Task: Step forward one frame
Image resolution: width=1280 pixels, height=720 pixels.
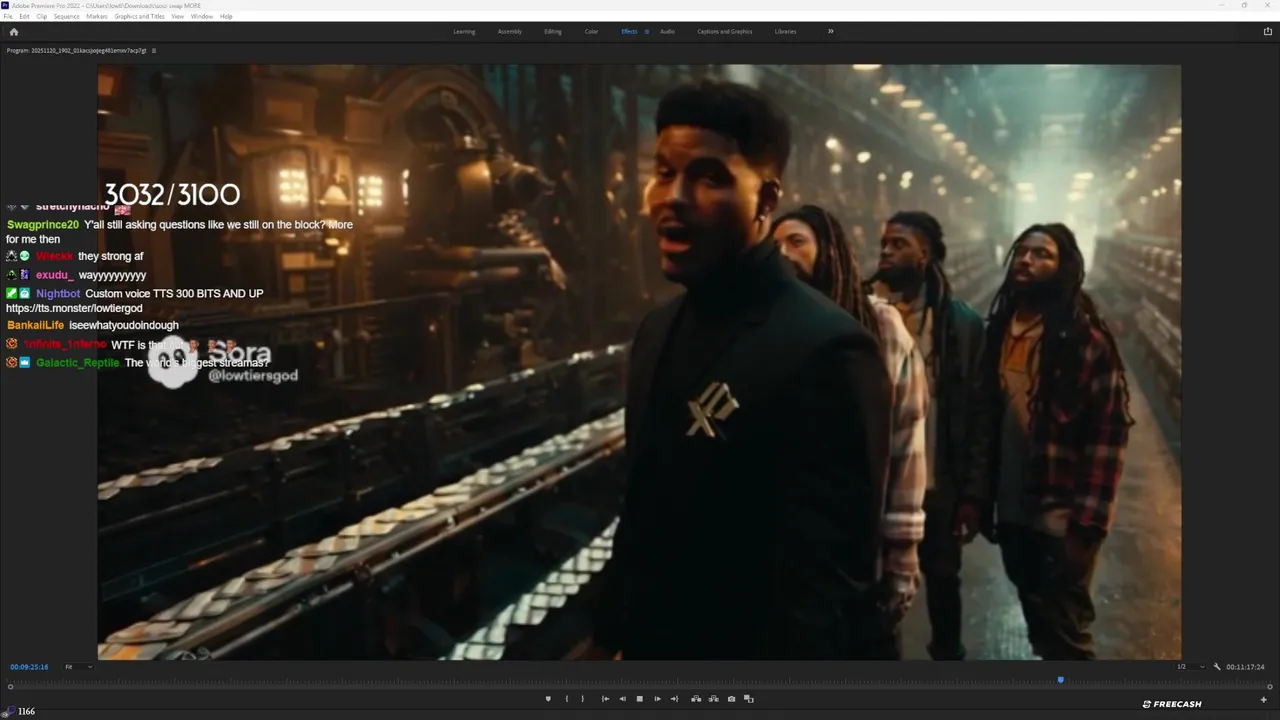Action: [657, 699]
